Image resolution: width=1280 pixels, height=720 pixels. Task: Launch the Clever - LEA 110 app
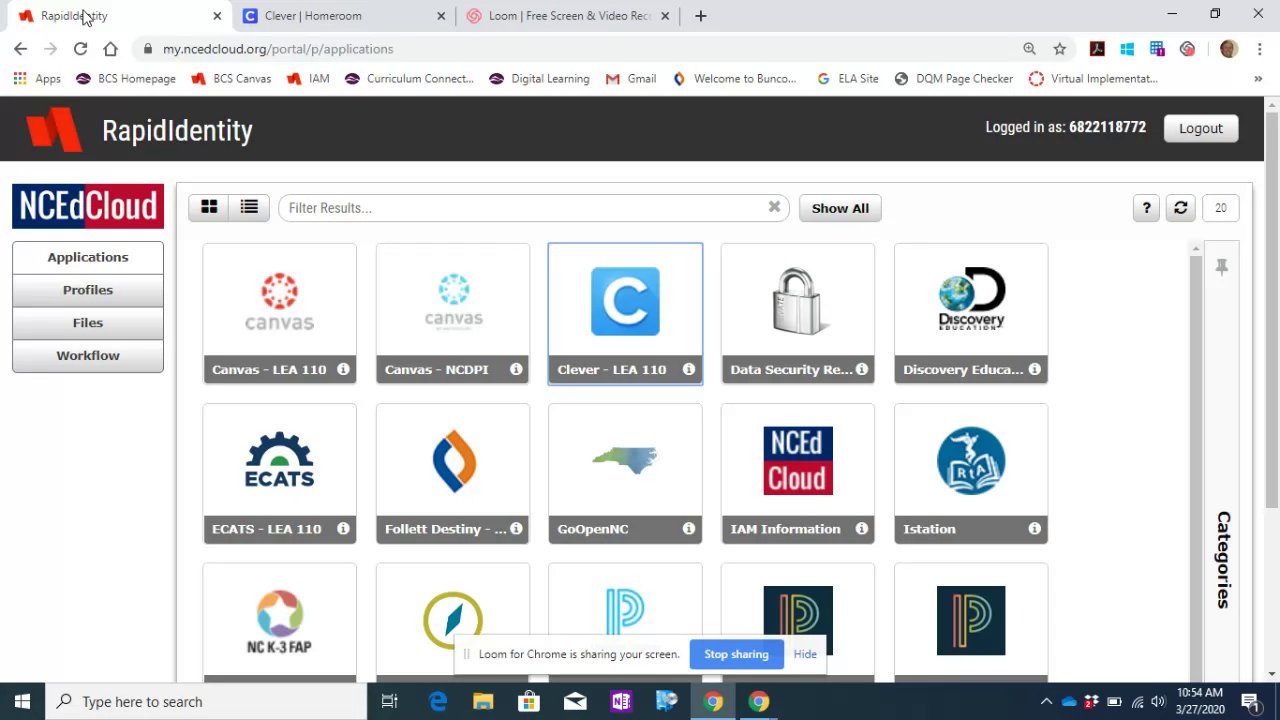coord(625,313)
